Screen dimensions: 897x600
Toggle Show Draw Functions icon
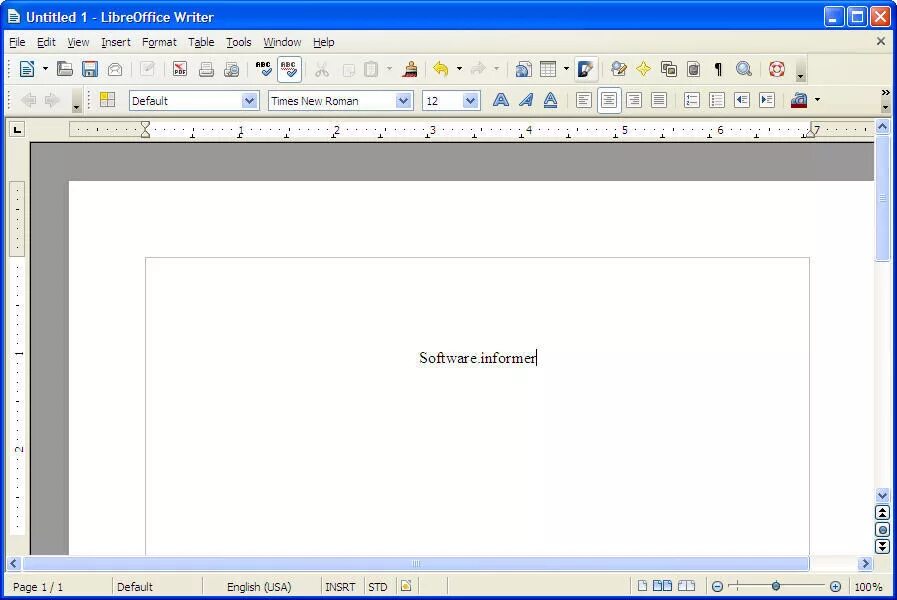tap(586, 69)
